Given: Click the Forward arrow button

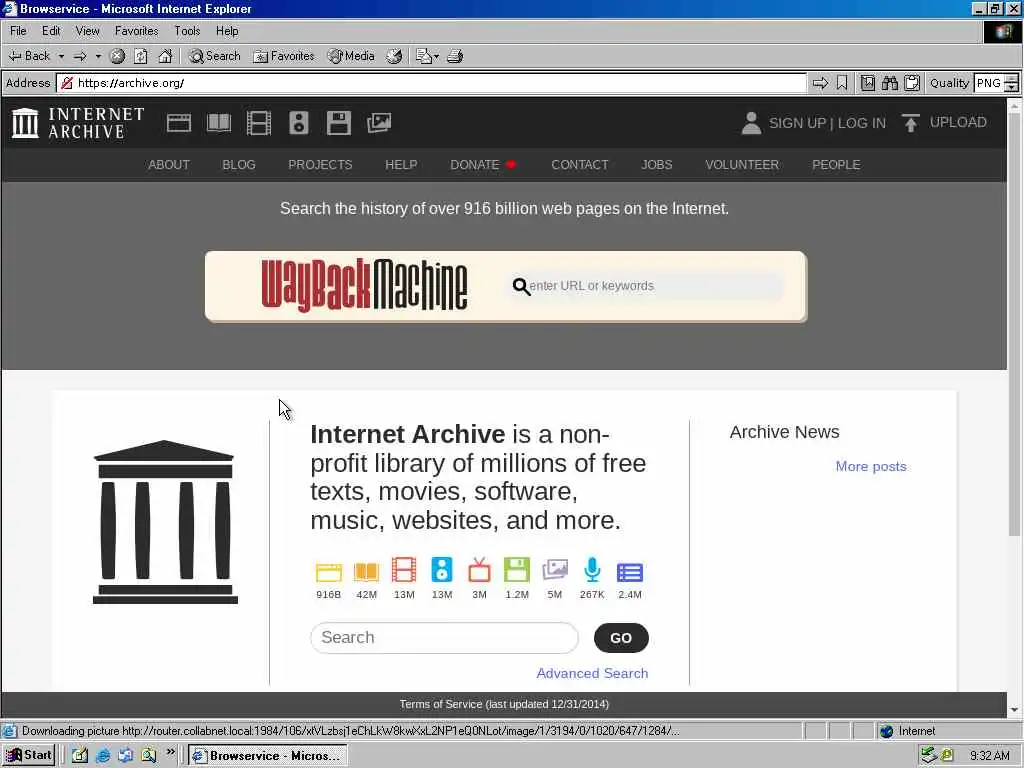Looking at the screenshot, I should coord(80,56).
